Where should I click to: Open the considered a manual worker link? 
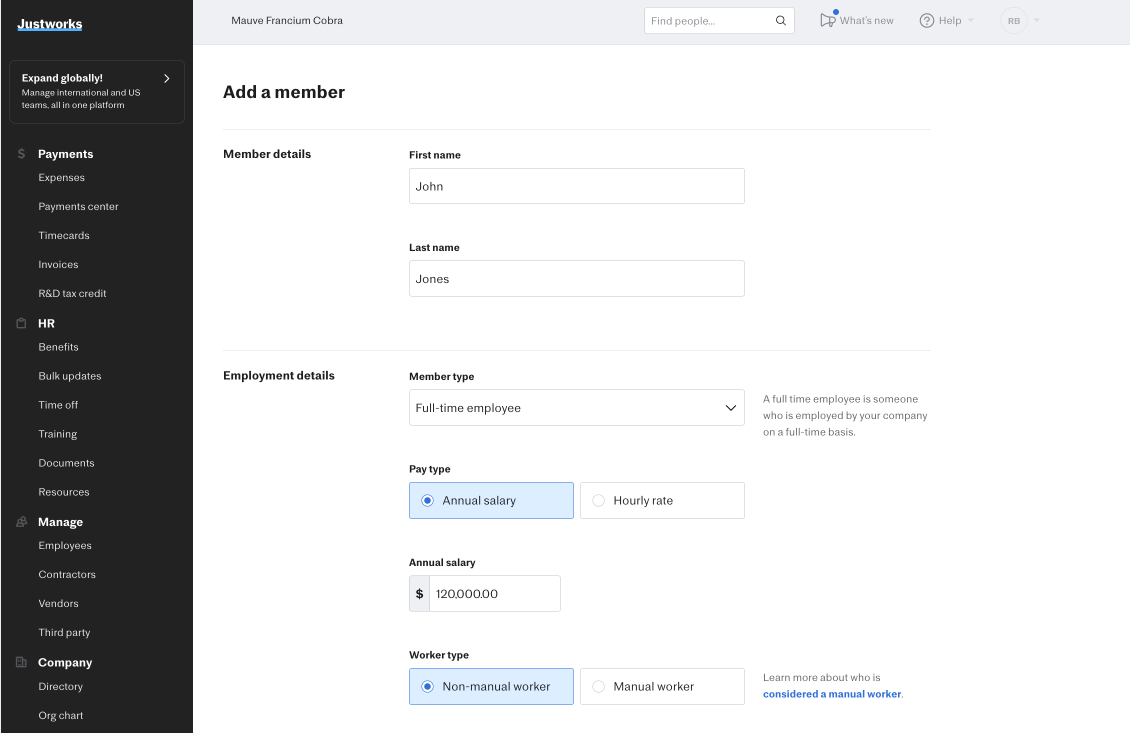(831, 694)
